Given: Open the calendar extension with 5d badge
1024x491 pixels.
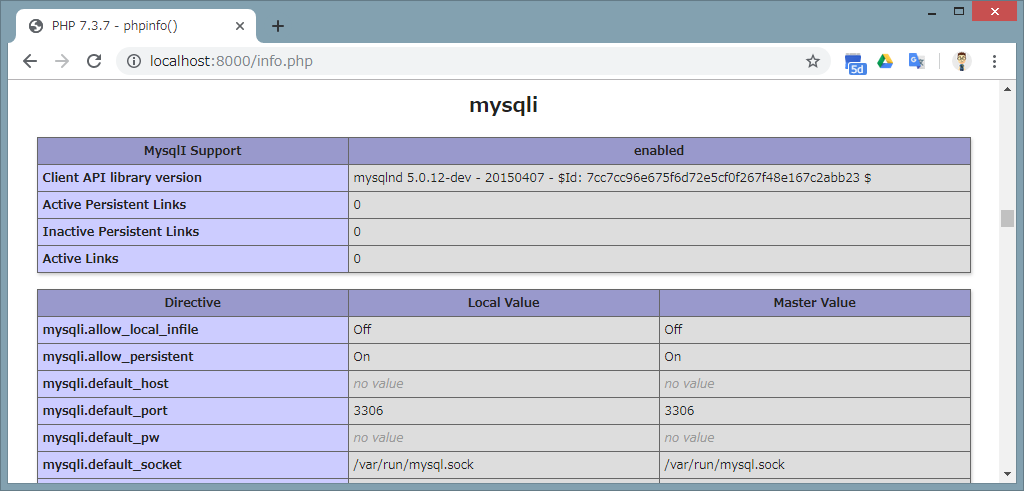Looking at the screenshot, I should 855,62.
